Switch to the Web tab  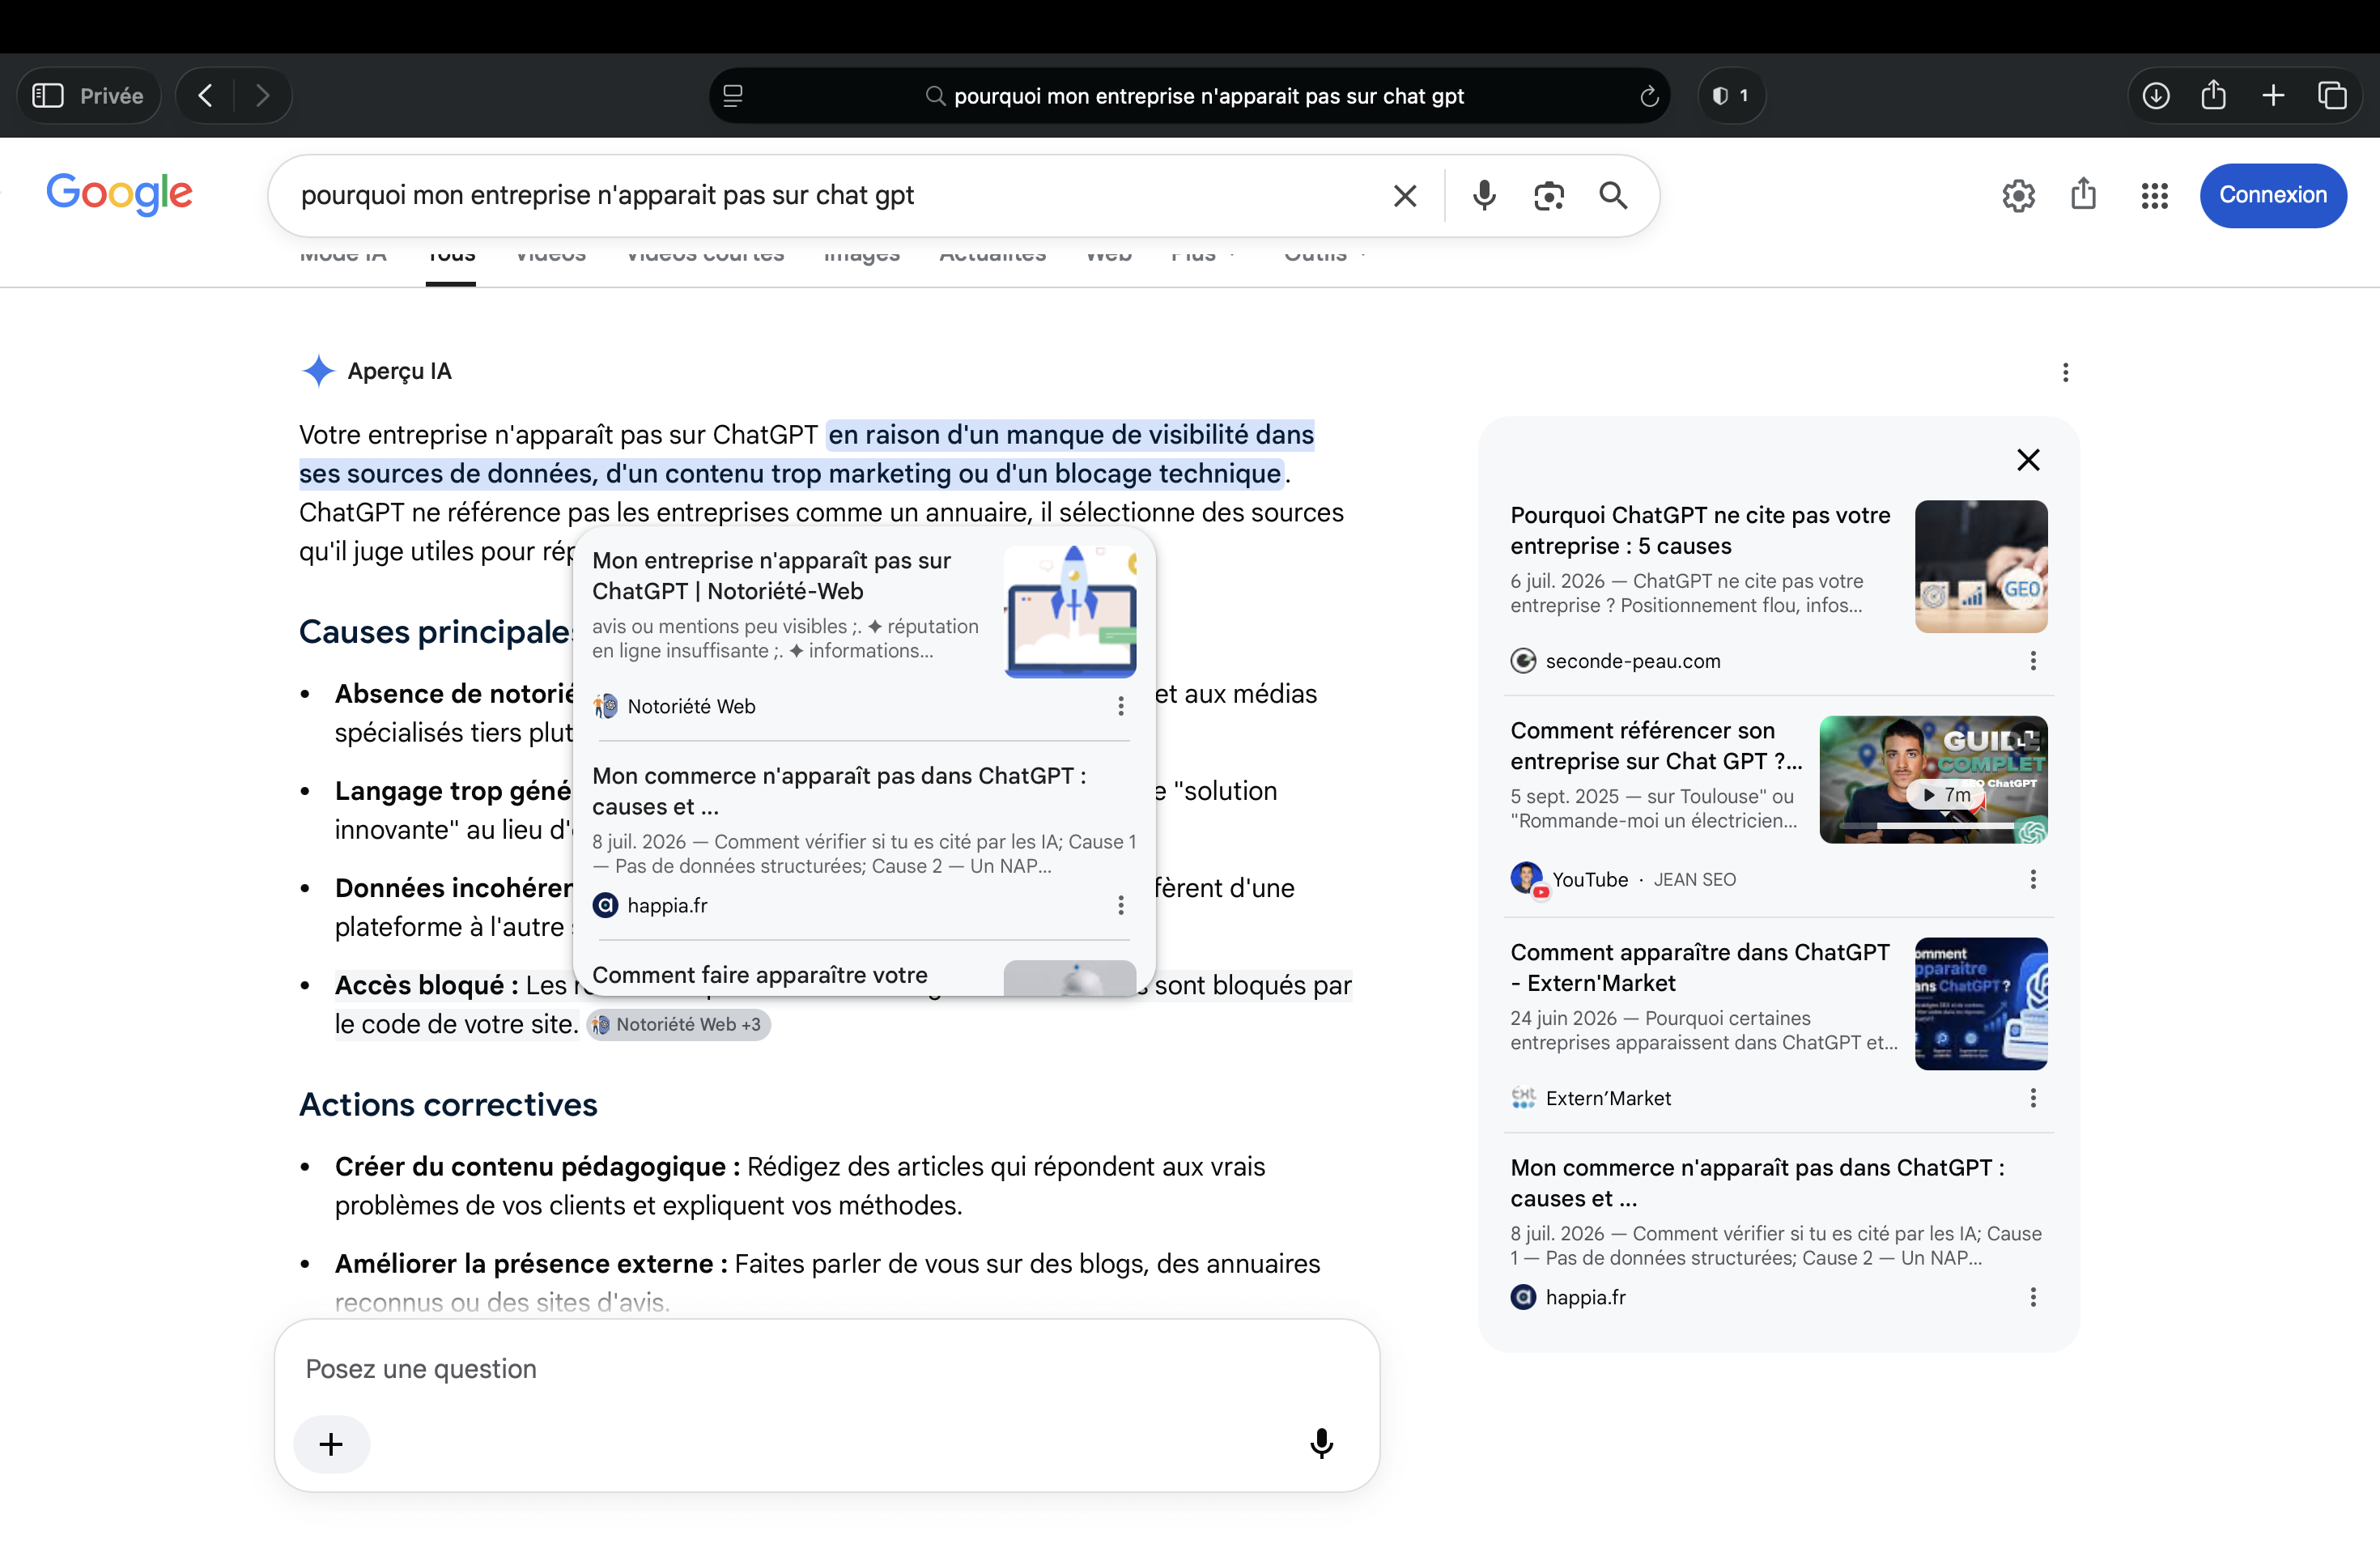coord(1108,256)
